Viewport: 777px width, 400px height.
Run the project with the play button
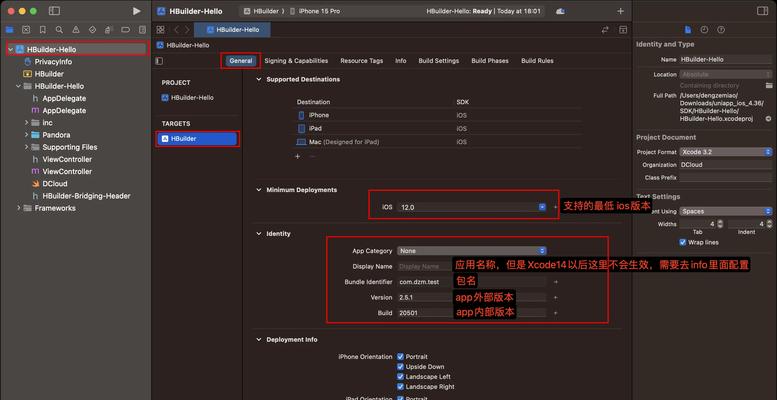click(137, 11)
